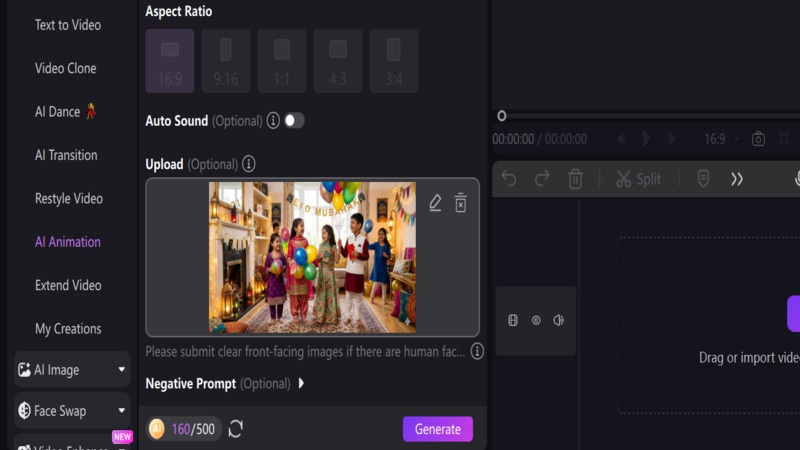The height and width of the screenshot is (450, 800).
Task: Undo the last timeline action
Action: 509,179
